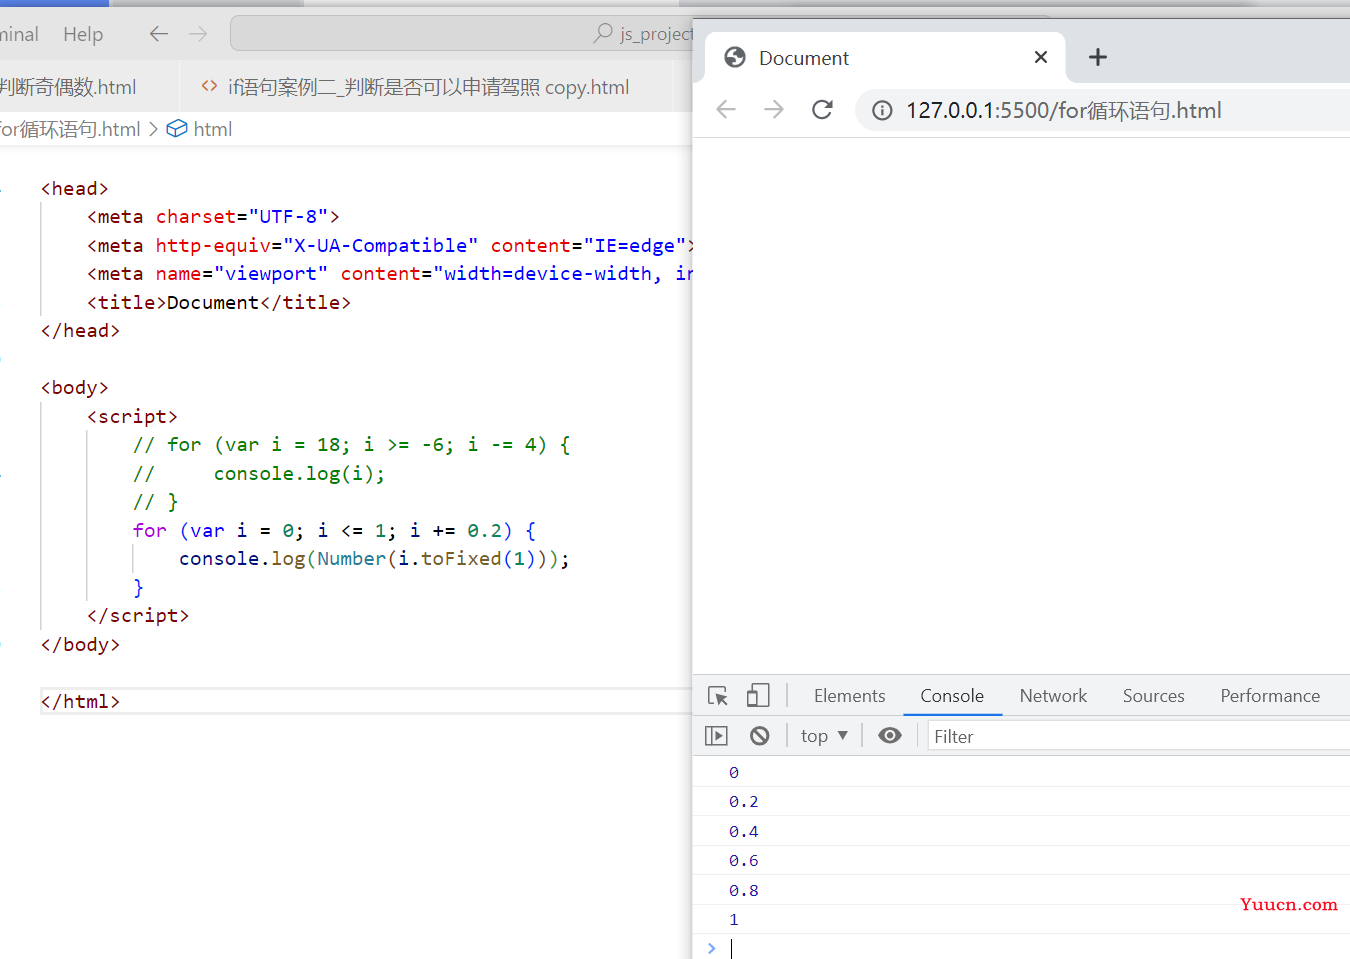Click the console.log(Number(i.toFixed(1))) code line
This screenshot has width=1350, height=959.
(x=374, y=559)
